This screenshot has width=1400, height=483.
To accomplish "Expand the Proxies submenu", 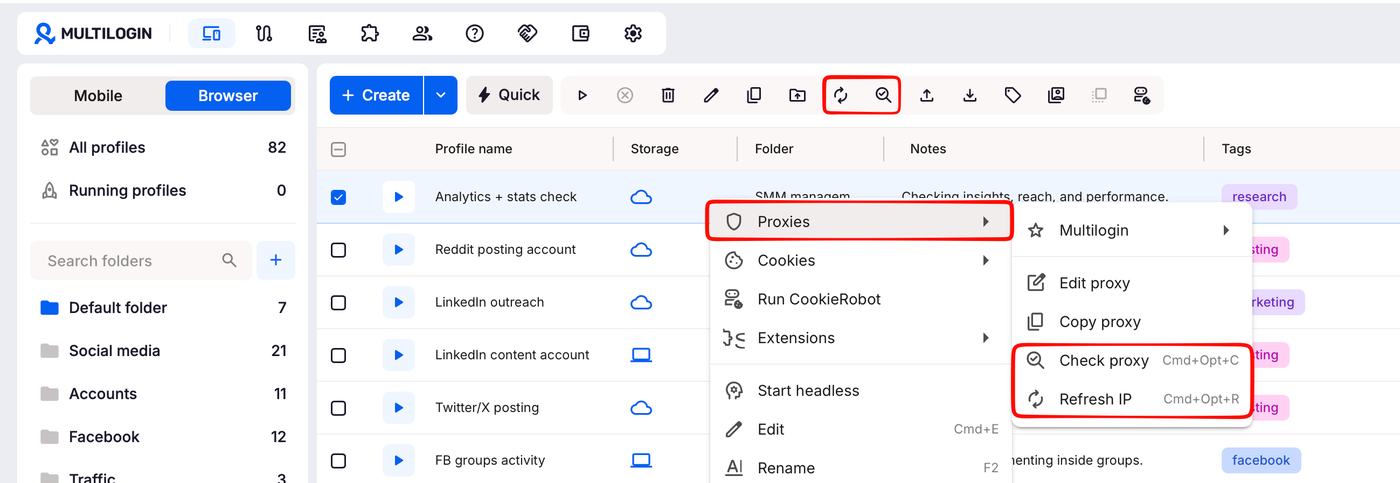I will tap(859, 222).
